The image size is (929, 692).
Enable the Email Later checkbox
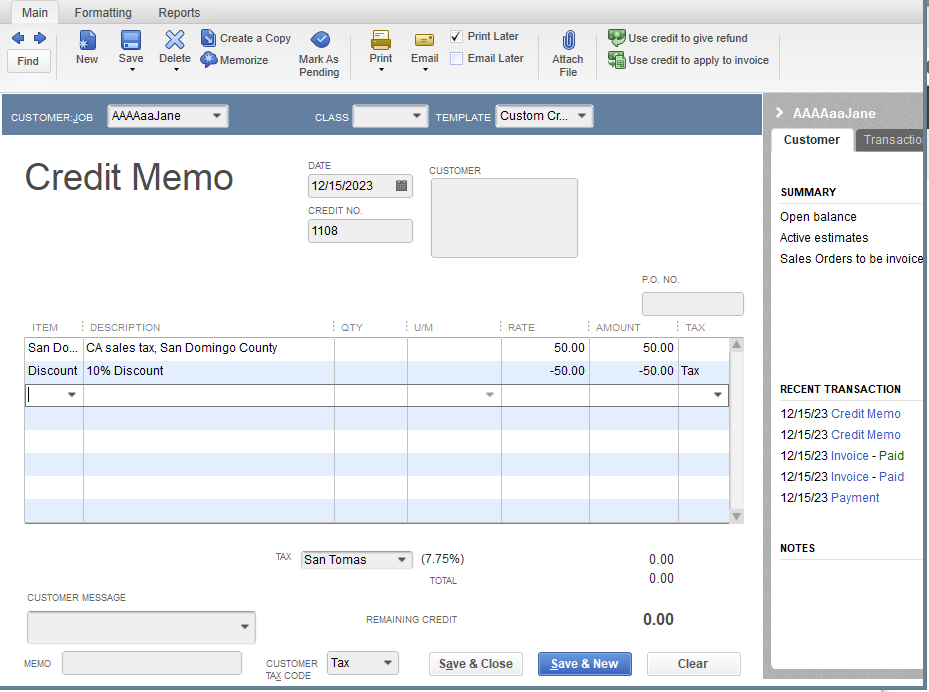[x=456, y=58]
